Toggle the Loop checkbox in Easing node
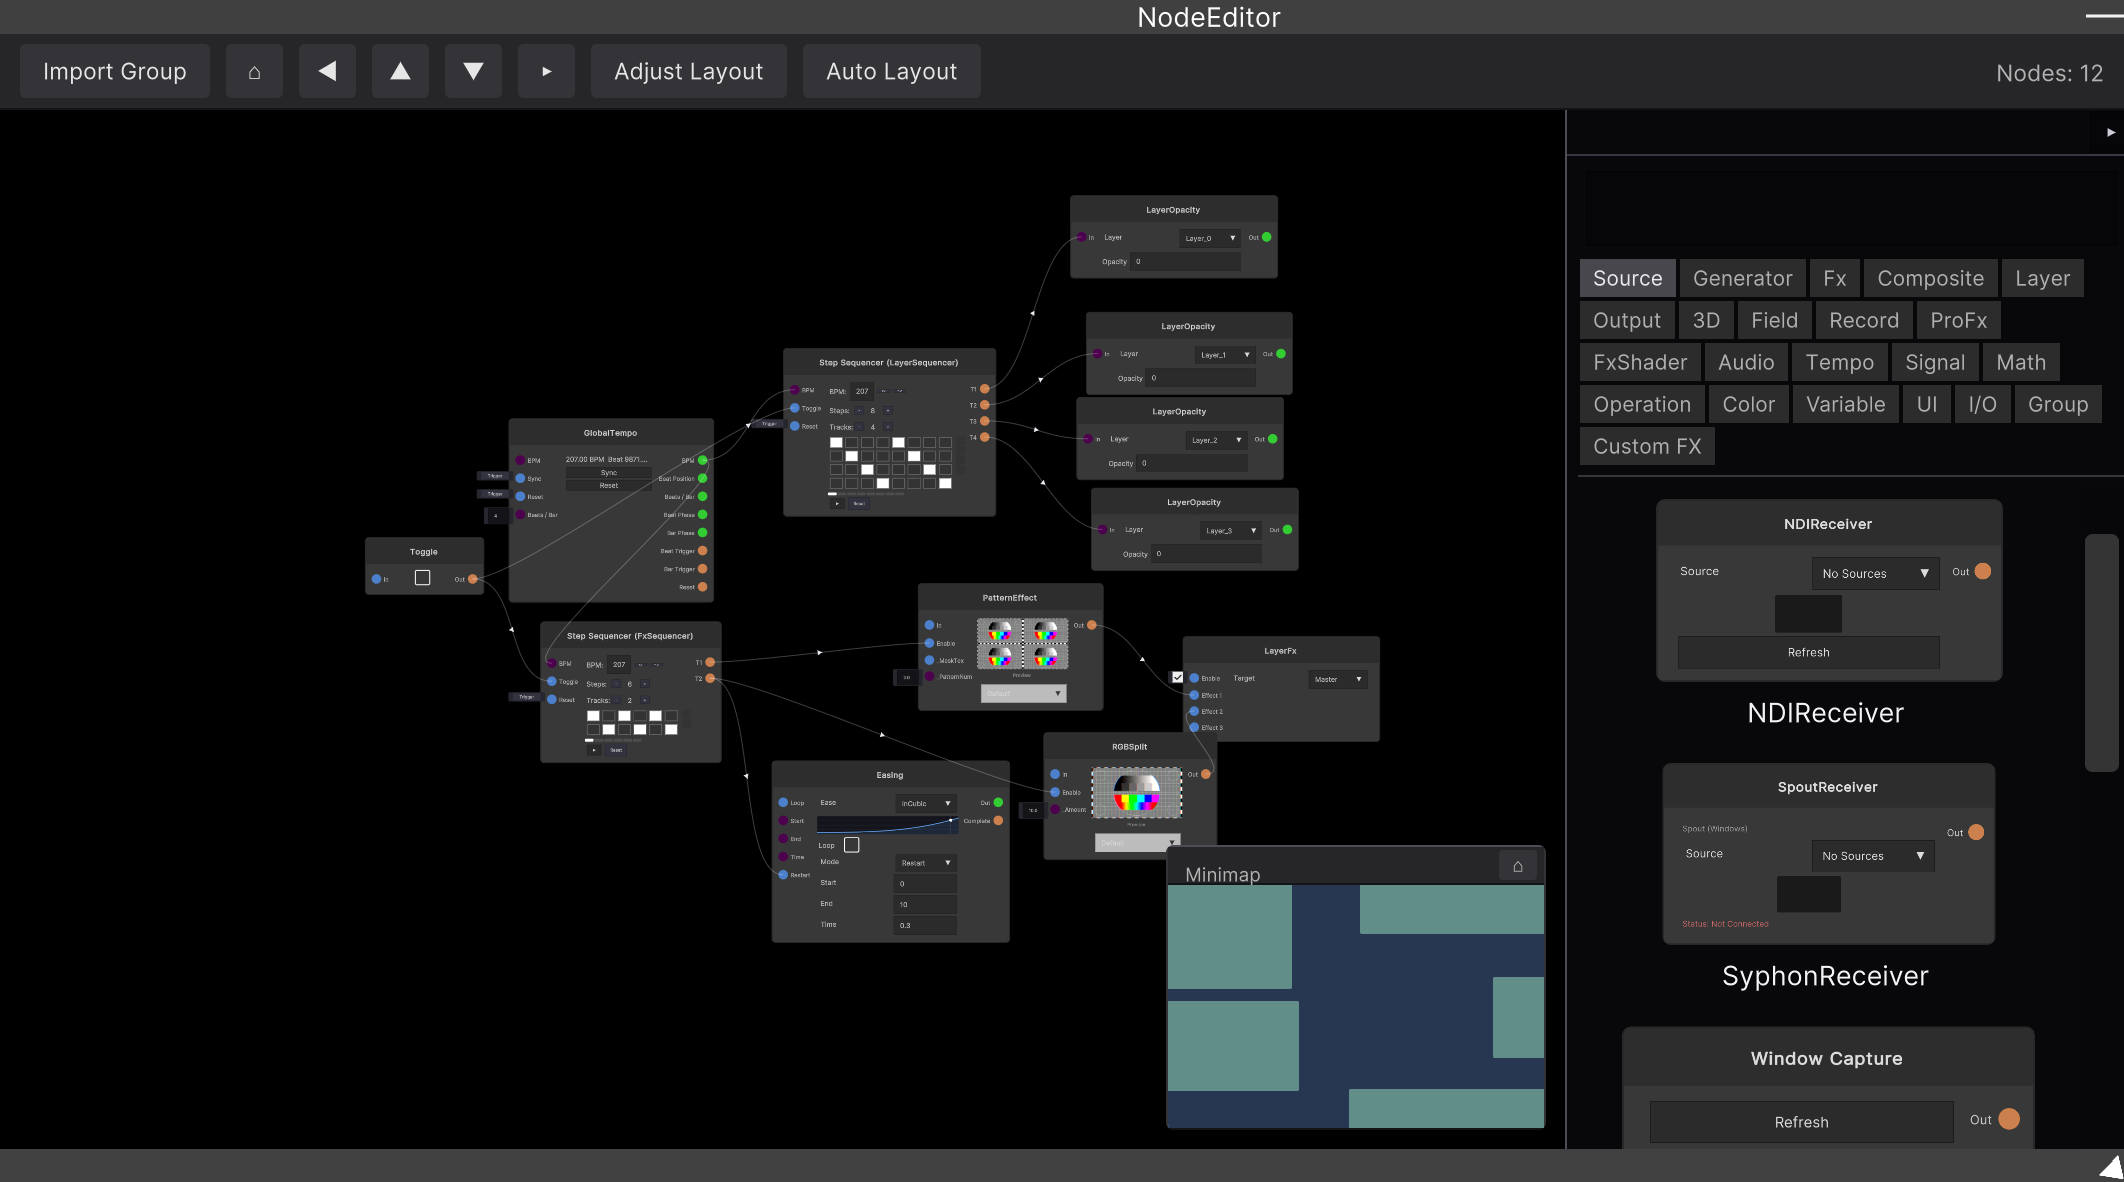The image size is (2124, 1182). pos(852,845)
